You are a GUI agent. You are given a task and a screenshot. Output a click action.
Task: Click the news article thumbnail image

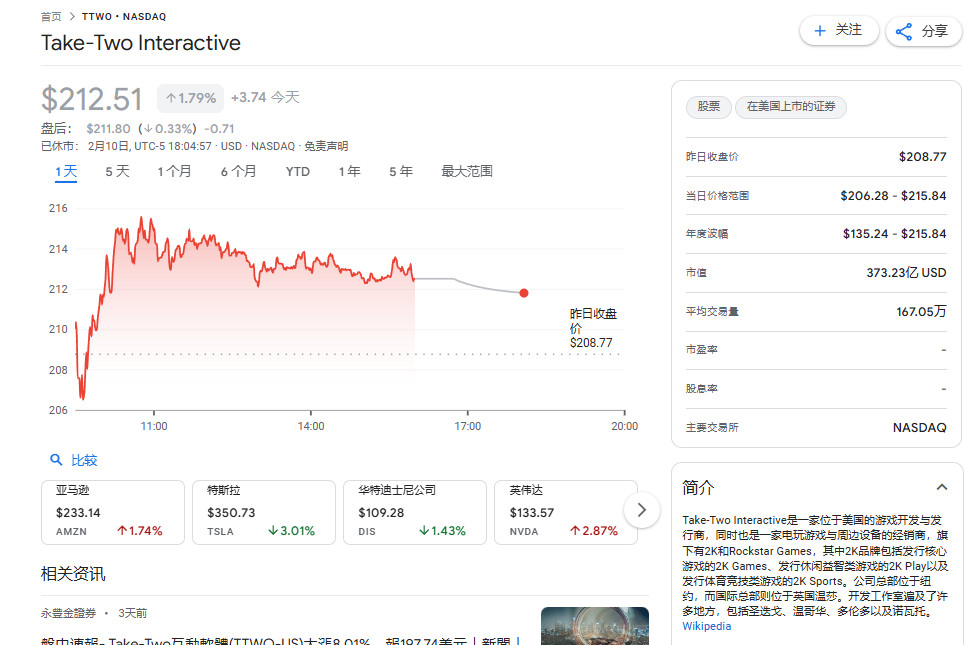(594, 624)
